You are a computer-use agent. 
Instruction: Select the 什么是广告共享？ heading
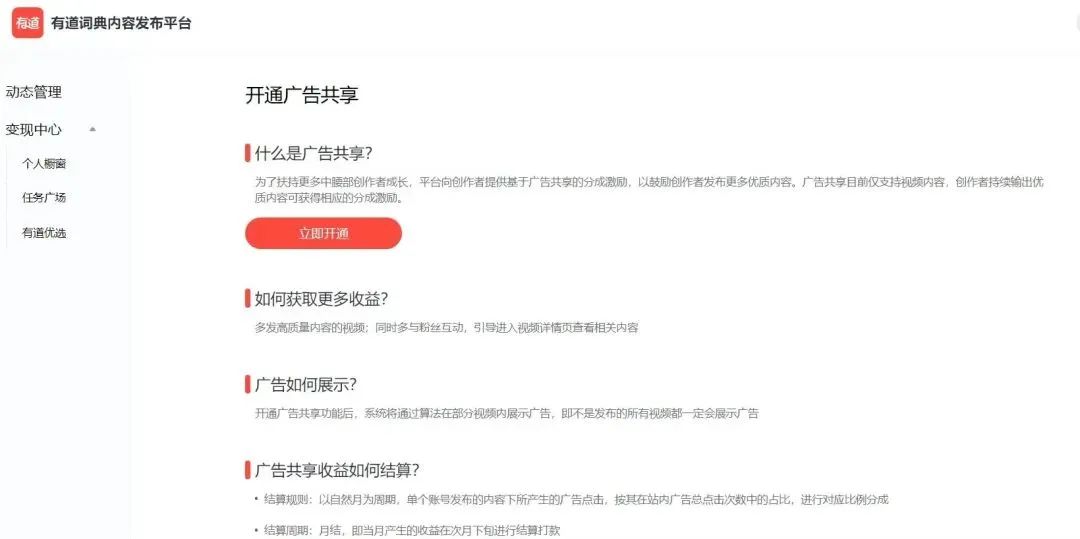pos(313,153)
